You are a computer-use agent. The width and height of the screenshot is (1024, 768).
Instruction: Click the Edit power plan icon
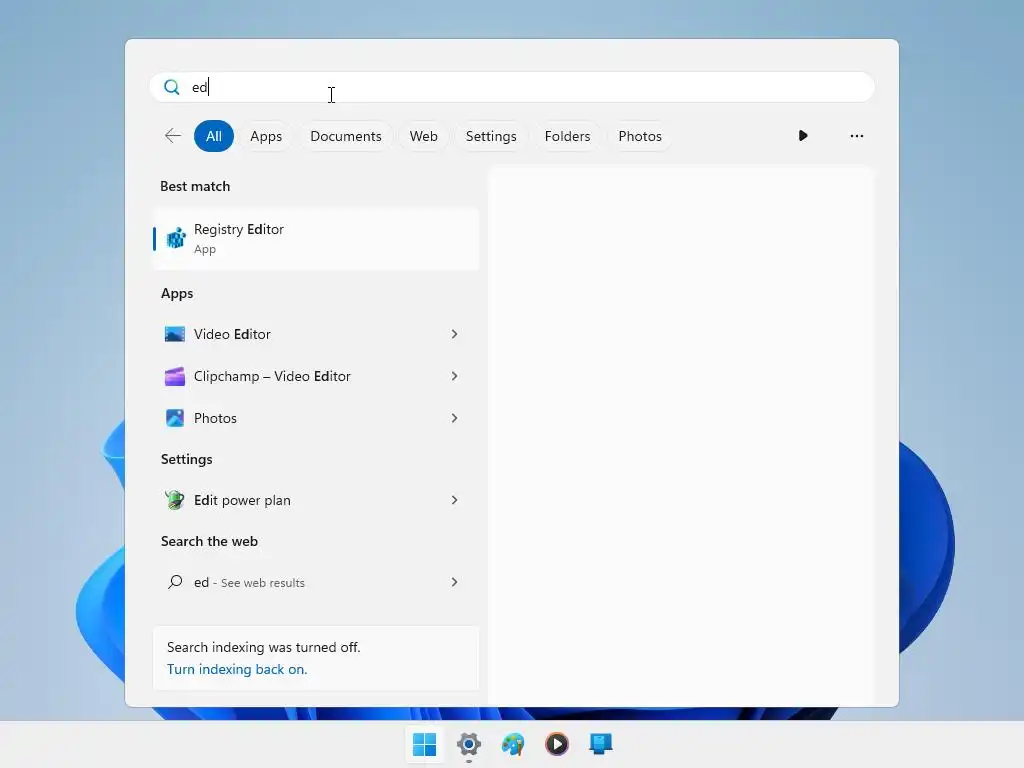(x=174, y=500)
